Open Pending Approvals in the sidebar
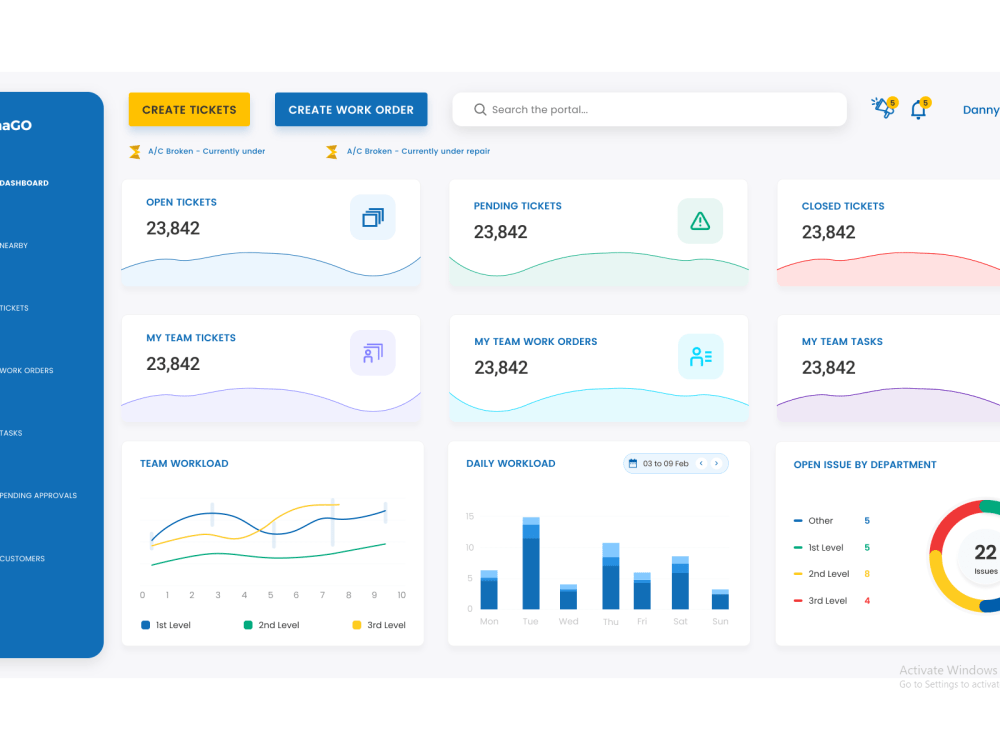Image resolution: width=1000 pixels, height=750 pixels. click(x=38, y=496)
